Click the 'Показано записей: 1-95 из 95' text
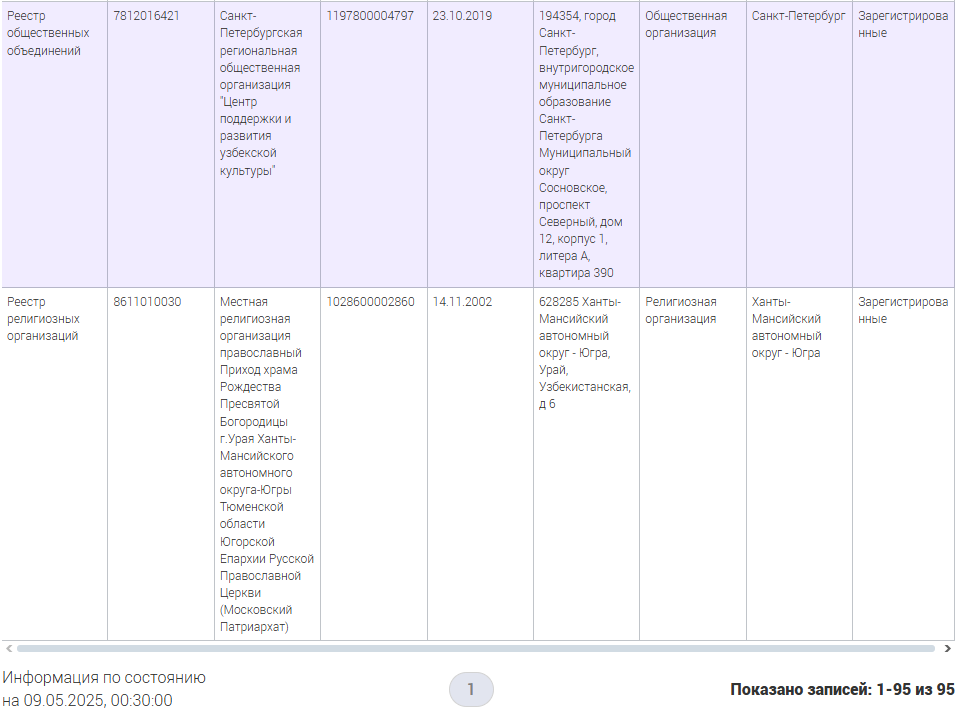The height and width of the screenshot is (716, 955). click(842, 690)
